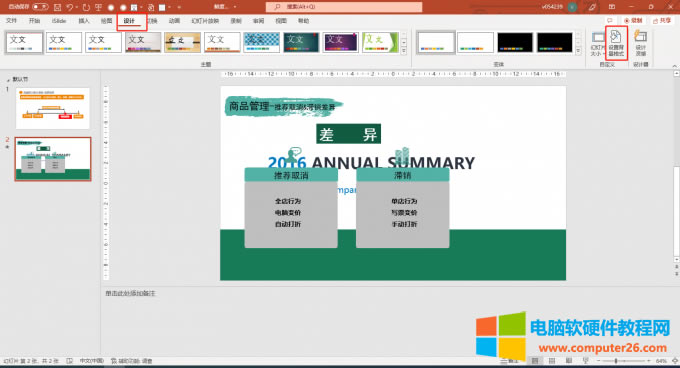
Task: Click the Share (共享) button
Action: click(x=662, y=21)
